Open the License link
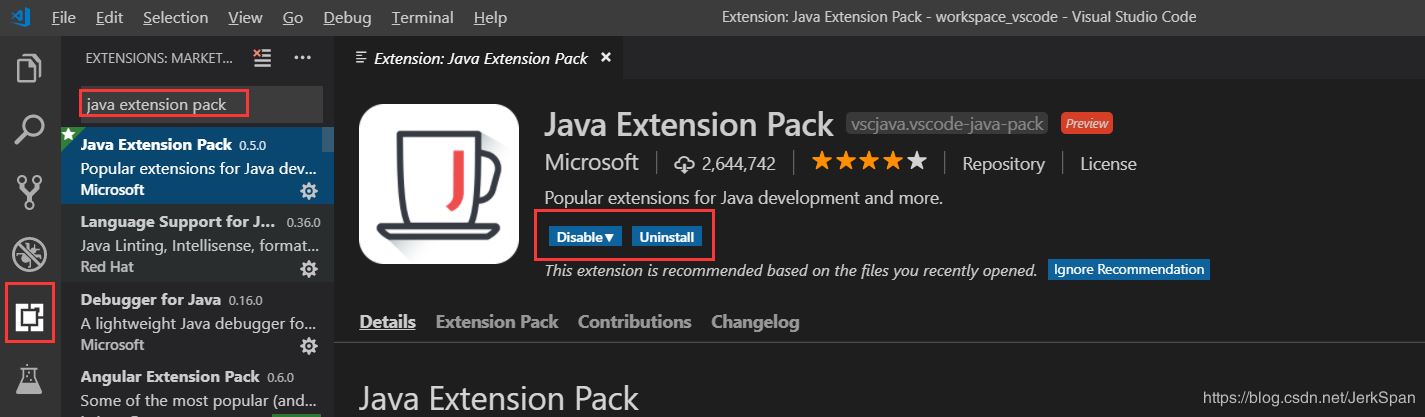1425x417 pixels. [x=1108, y=163]
